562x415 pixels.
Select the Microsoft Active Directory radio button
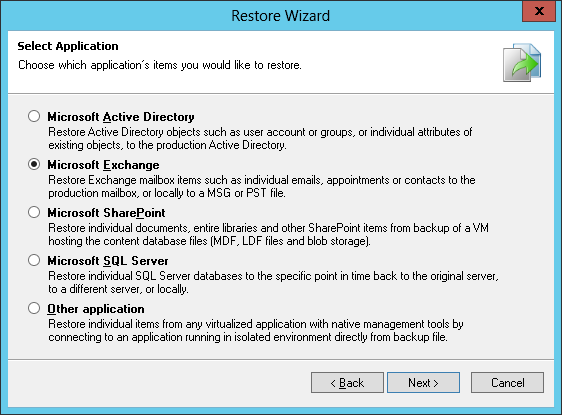pos(34,116)
